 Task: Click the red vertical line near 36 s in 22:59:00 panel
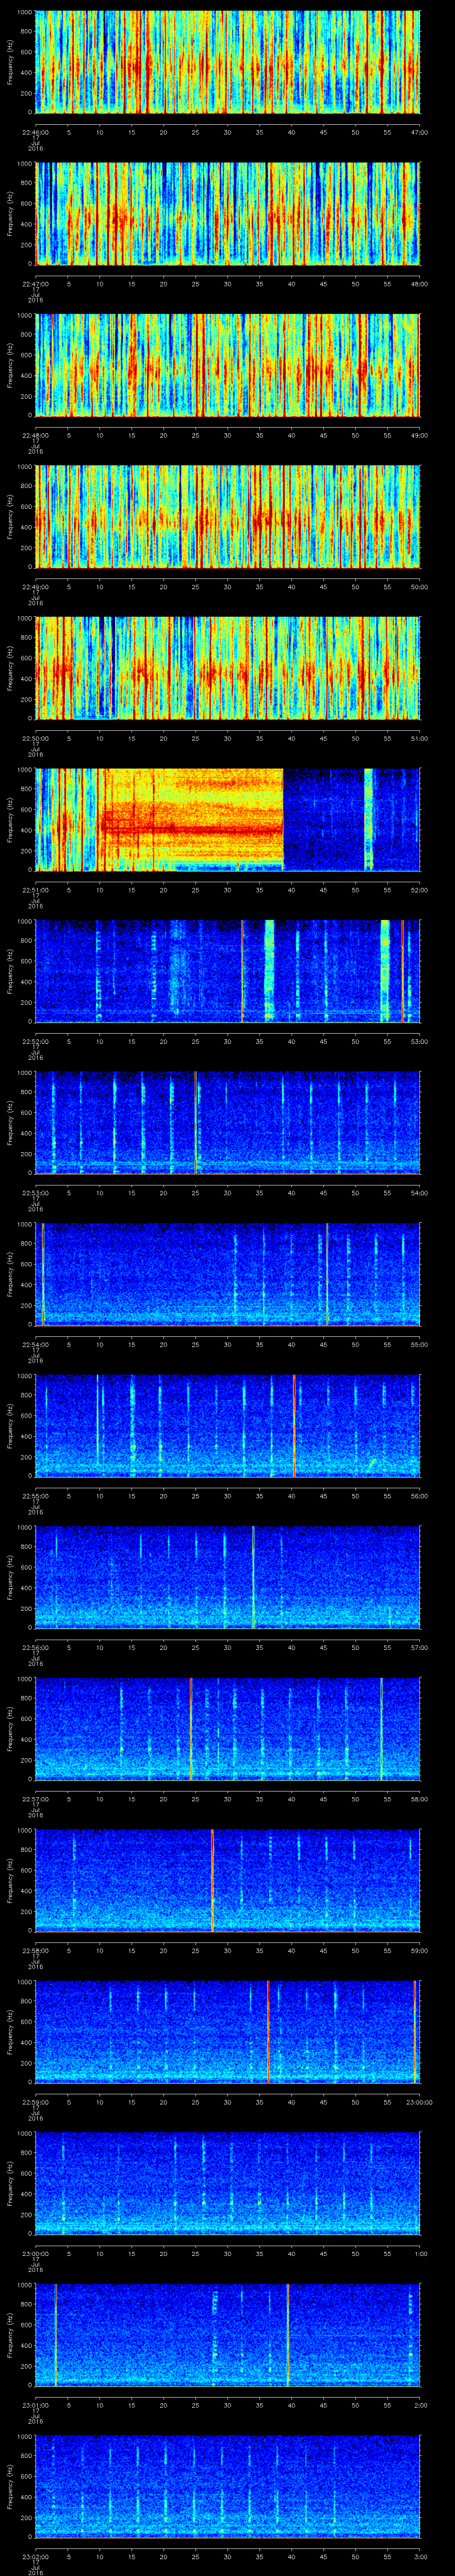point(268,2032)
